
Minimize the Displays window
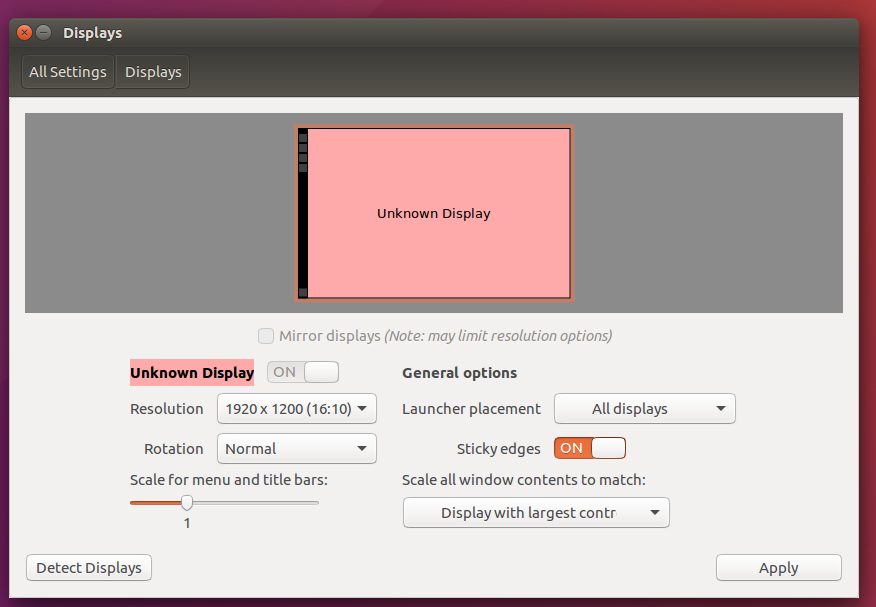coord(44,33)
